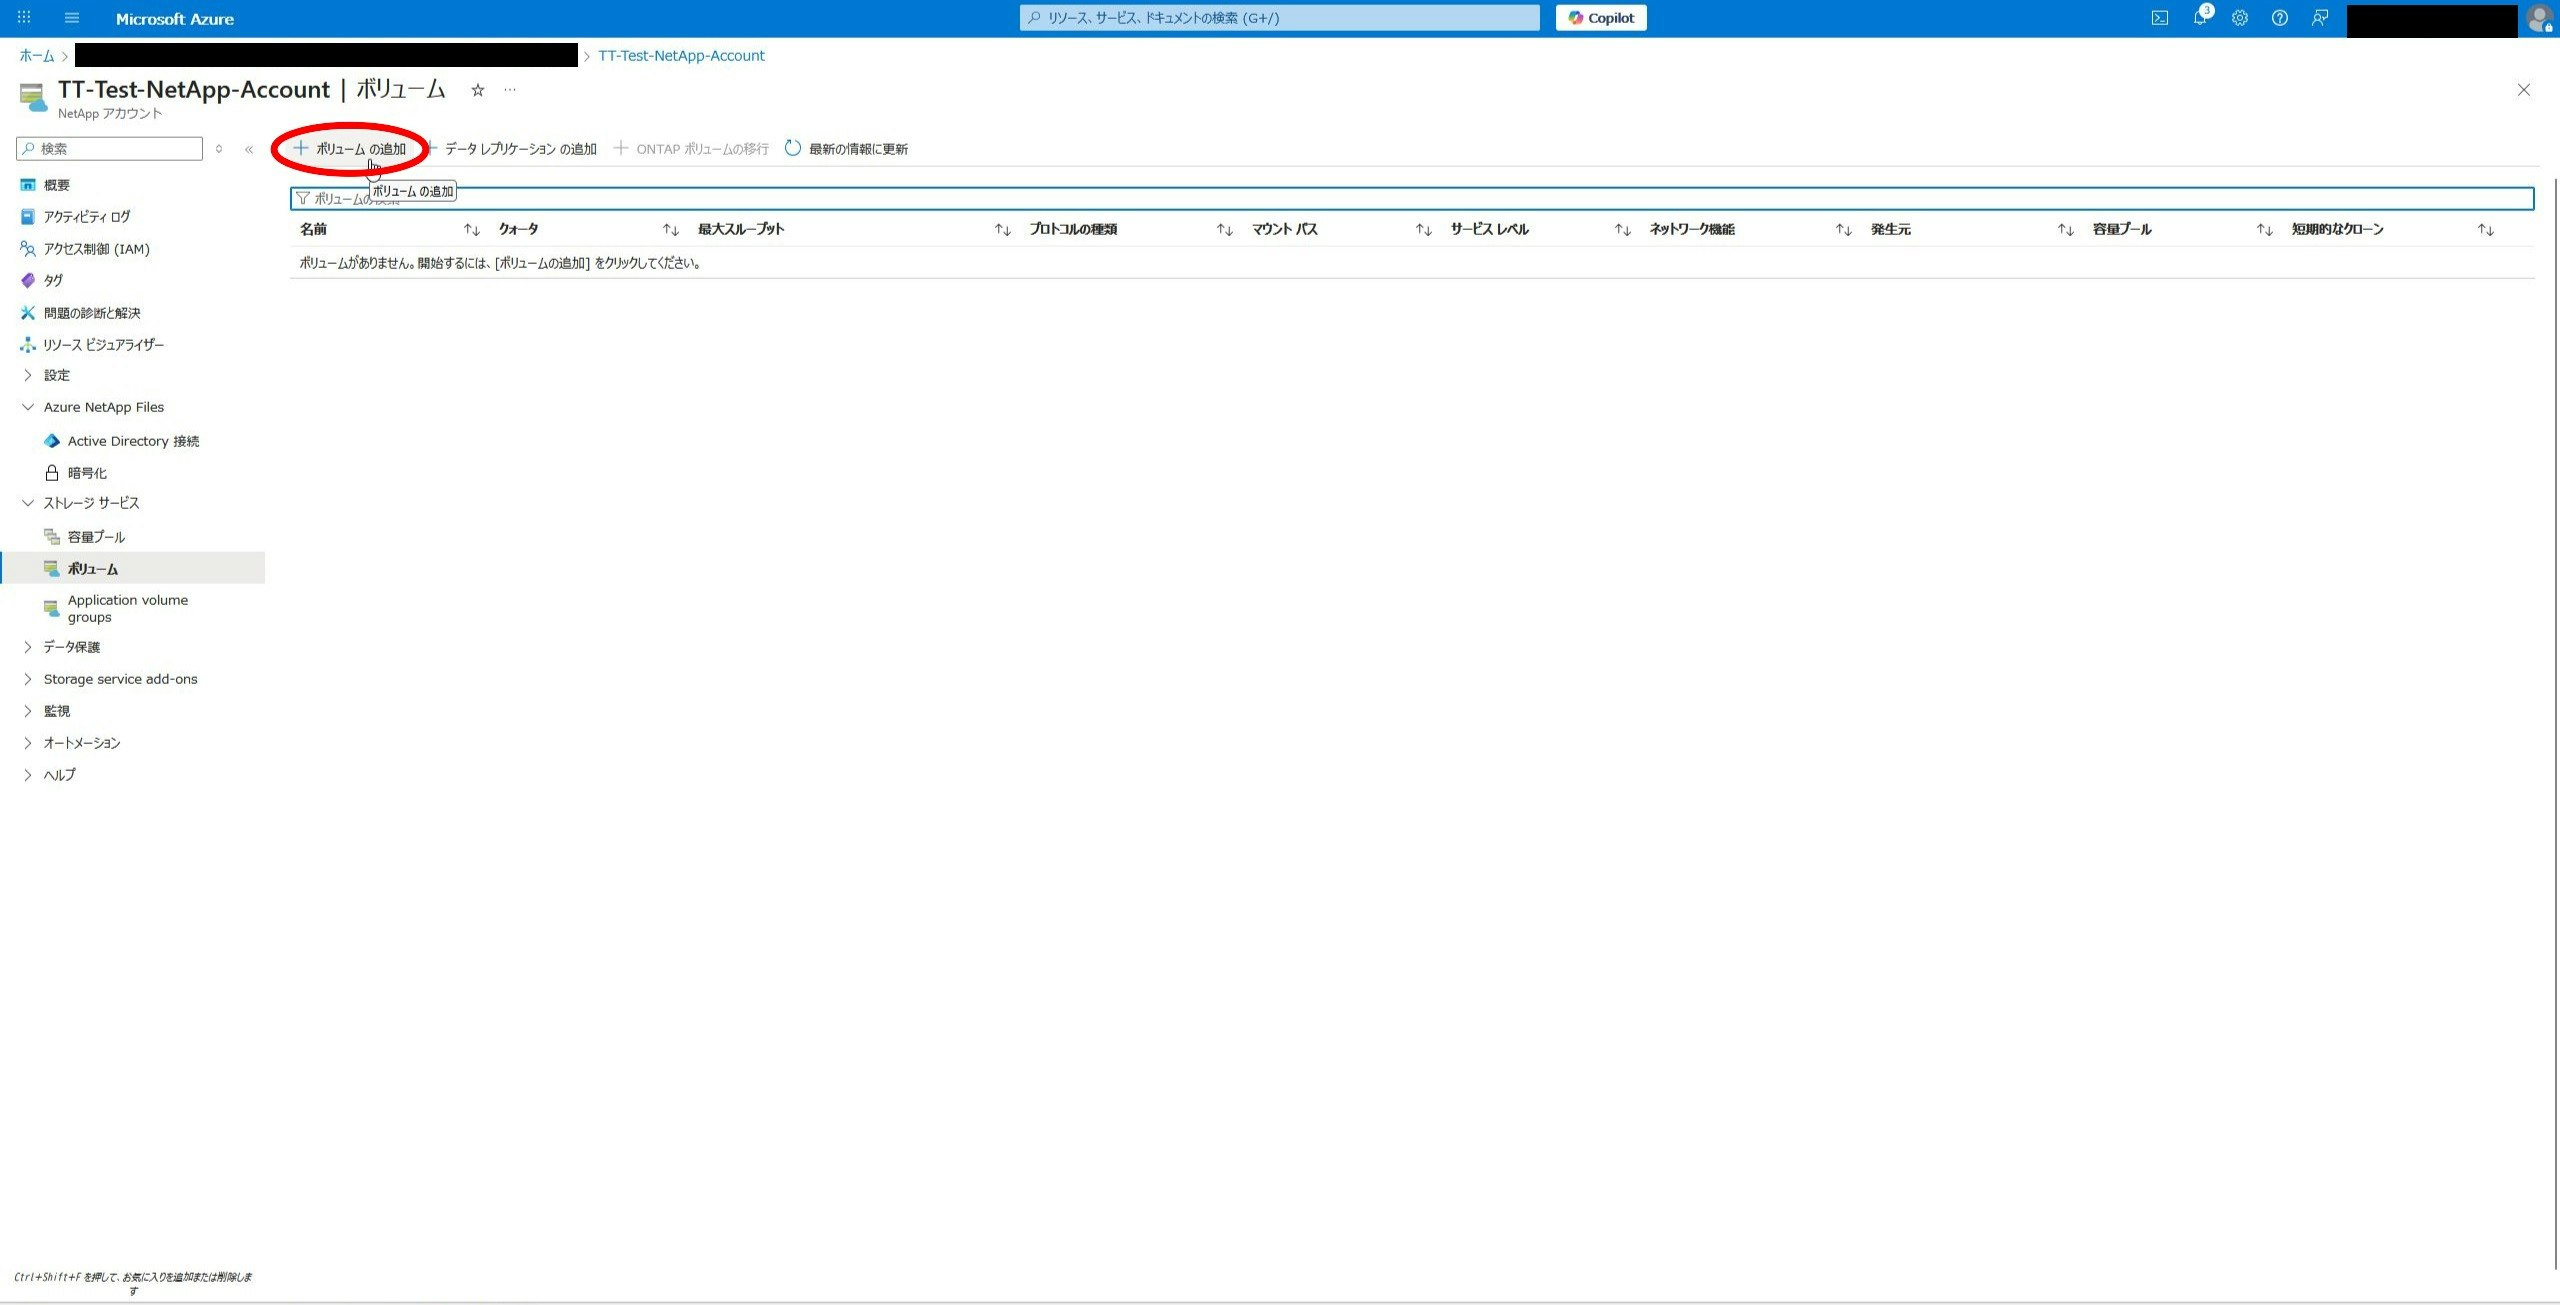The image size is (2560, 1305).
Task: Open portal settings gear icon
Action: point(2240,18)
